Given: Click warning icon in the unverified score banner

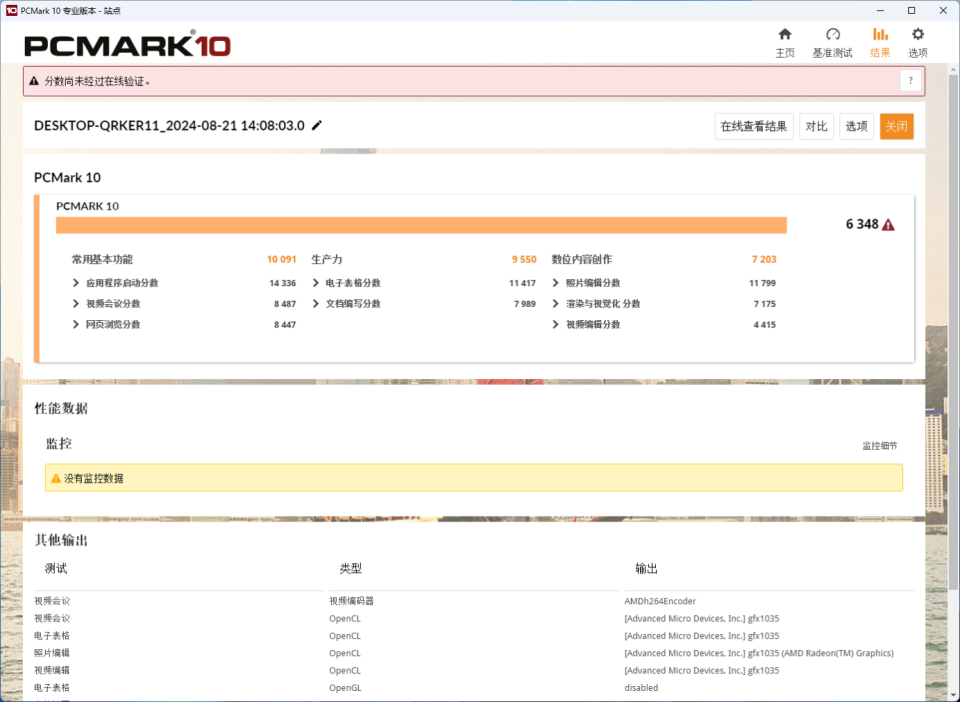Looking at the screenshot, I should coord(34,81).
